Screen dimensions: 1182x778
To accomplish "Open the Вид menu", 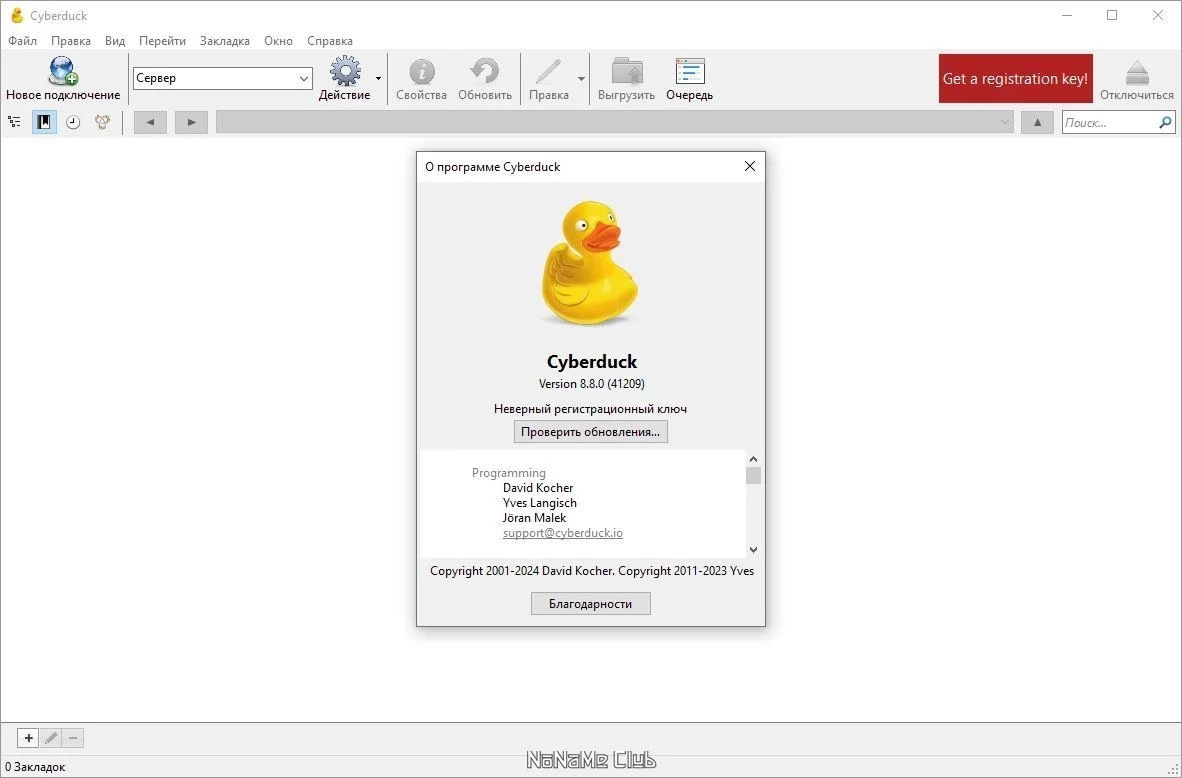I will (x=115, y=41).
